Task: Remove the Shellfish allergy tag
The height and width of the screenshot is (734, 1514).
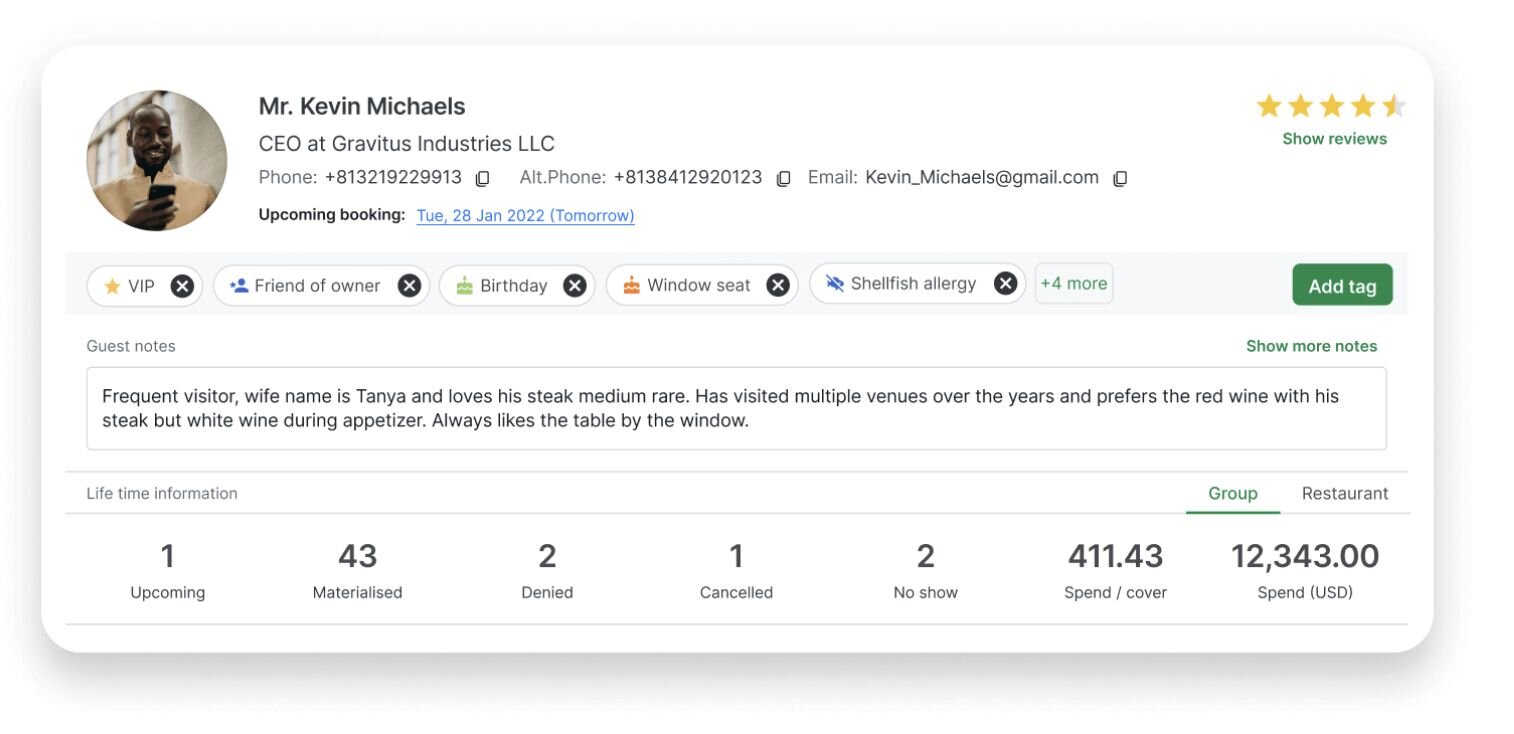Action: (x=1005, y=284)
